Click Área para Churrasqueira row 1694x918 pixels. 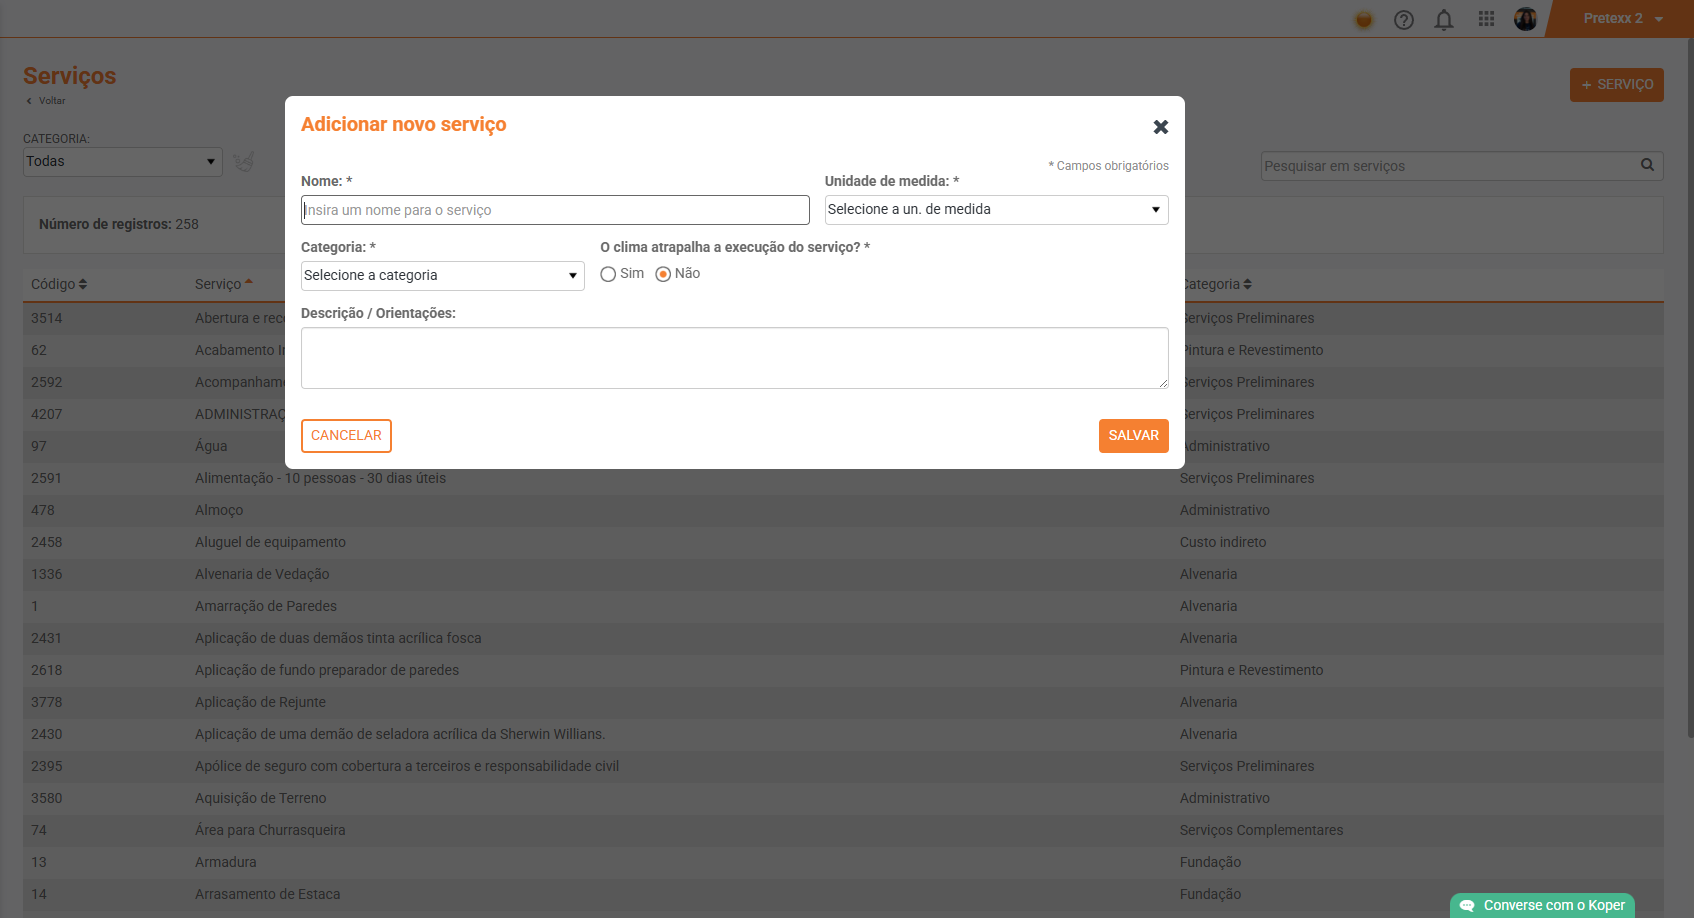[x=843, y=830]
